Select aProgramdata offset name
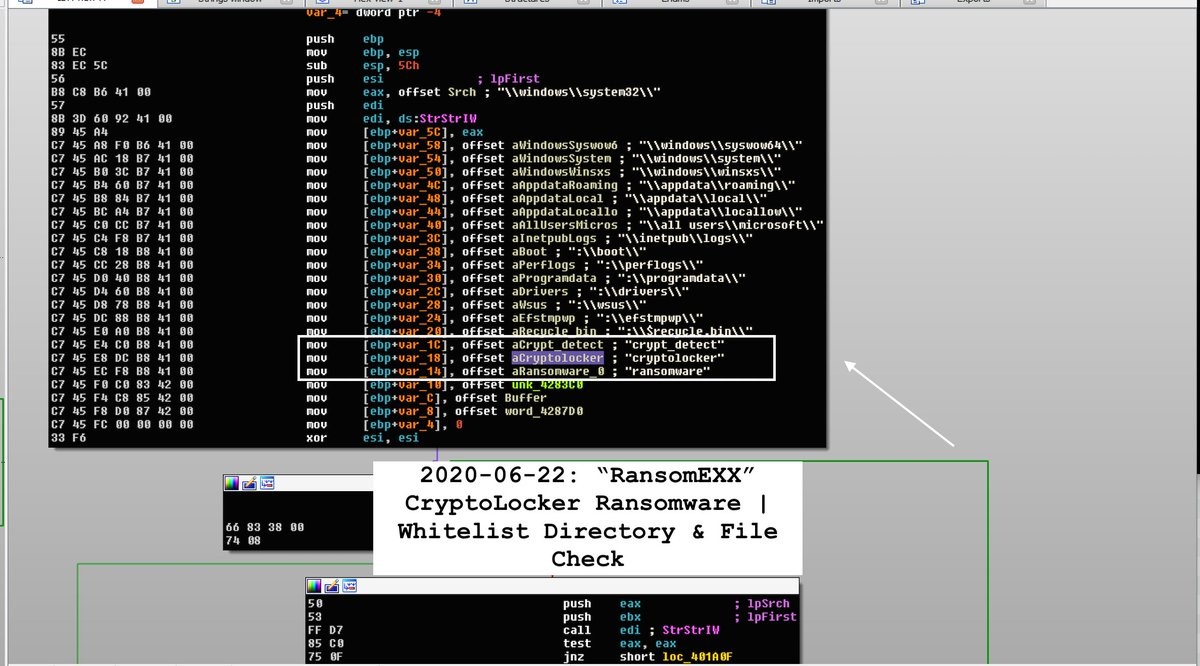1200x666 pixels. [554, 279]
